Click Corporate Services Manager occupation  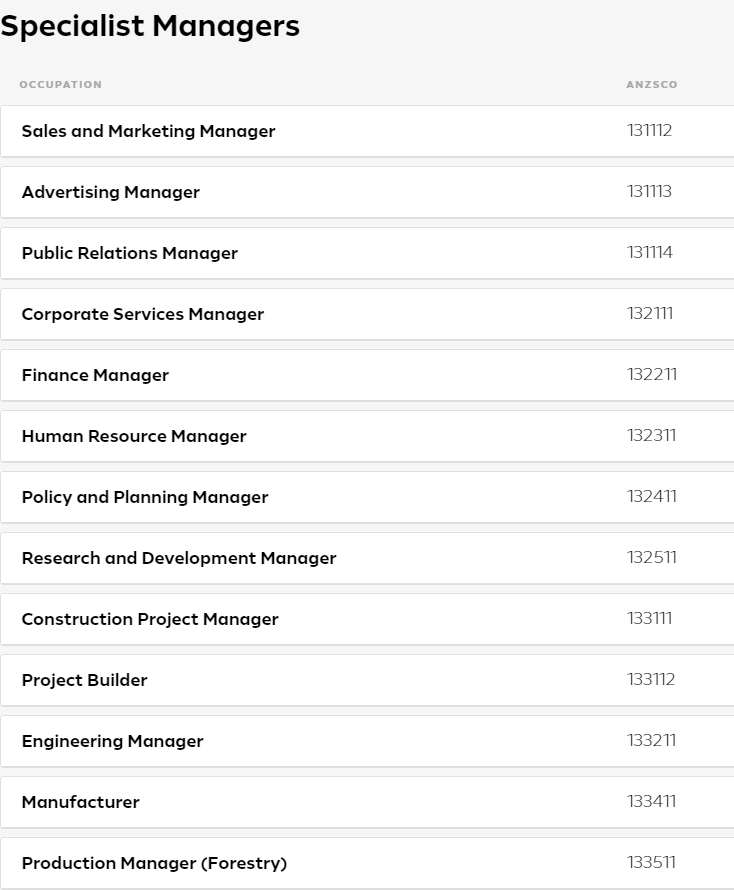pos(143,314)
